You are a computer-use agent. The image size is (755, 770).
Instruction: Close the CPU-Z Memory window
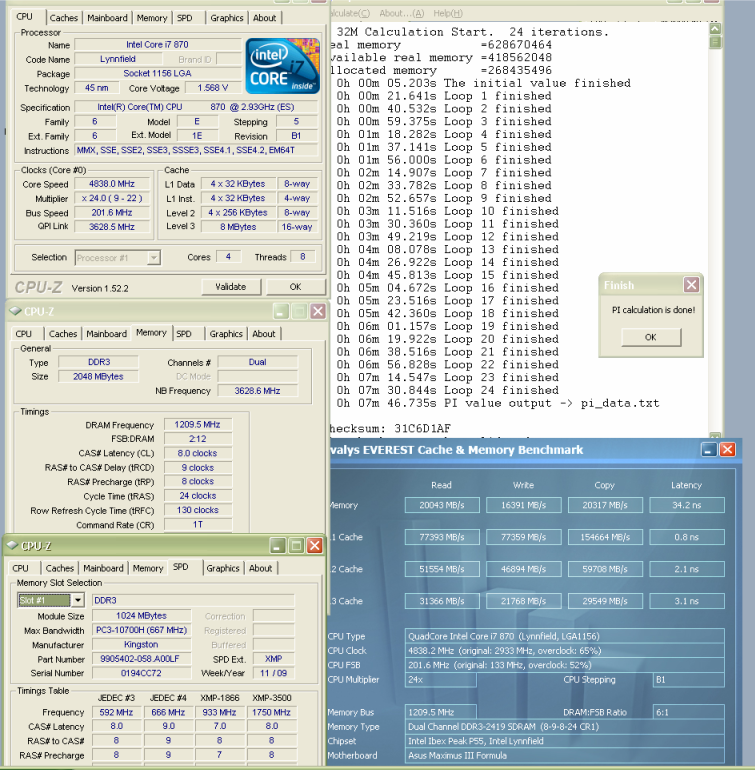coord(318,311)
